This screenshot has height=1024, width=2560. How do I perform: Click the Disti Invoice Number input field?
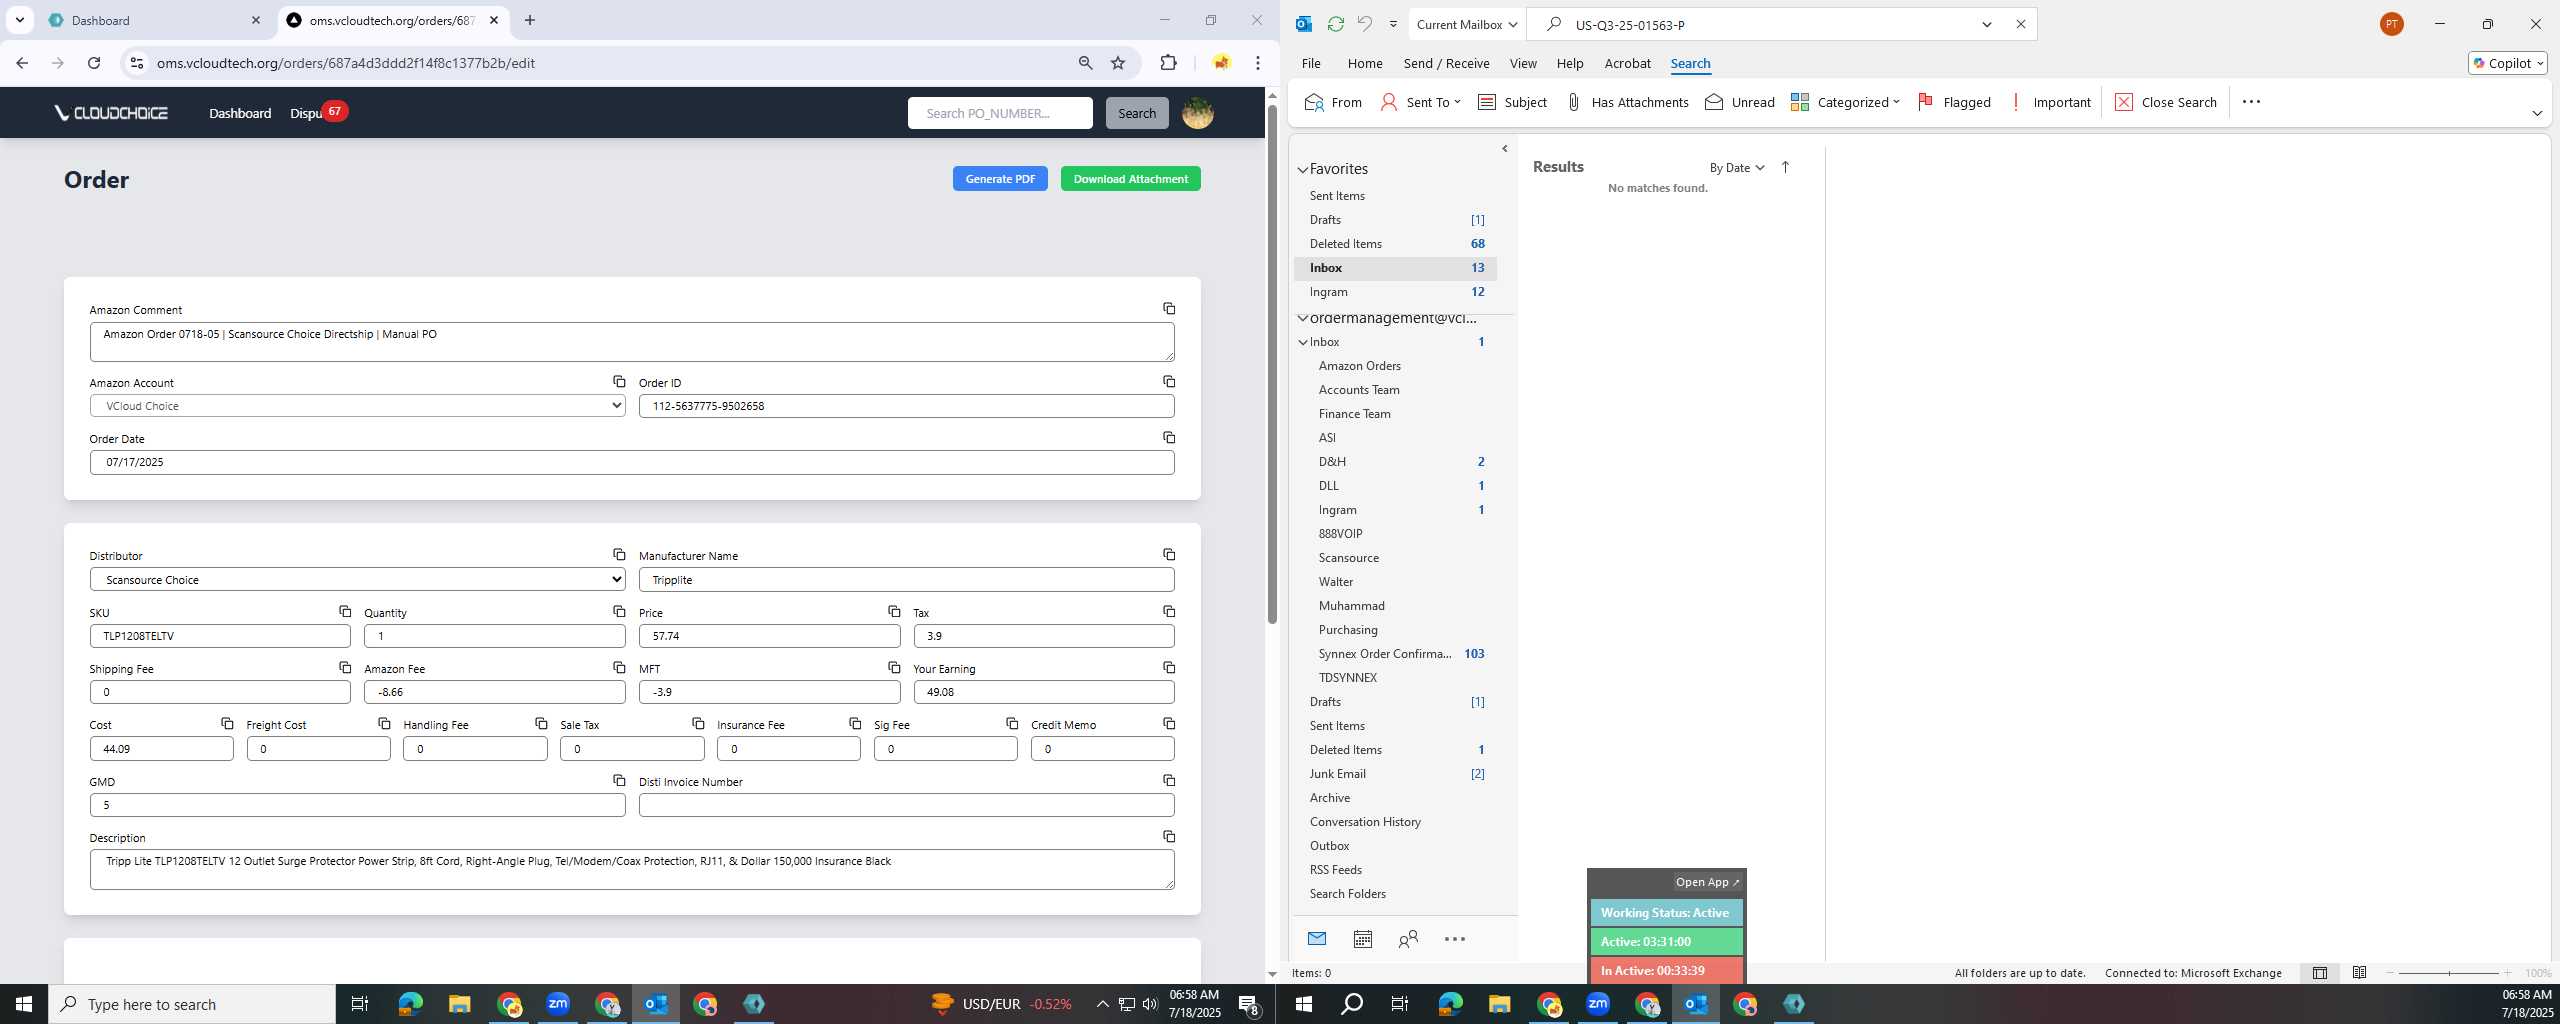click(x=906, y=805)
